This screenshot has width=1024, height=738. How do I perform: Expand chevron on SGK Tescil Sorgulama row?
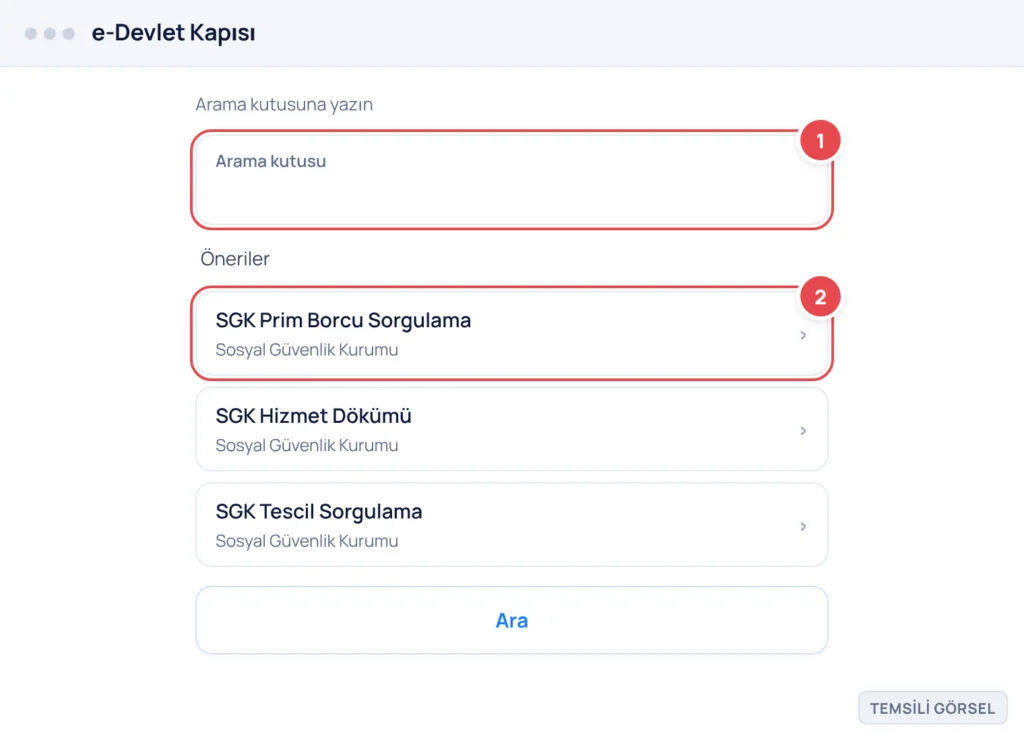pyautogui.click(x=803, y=526)
